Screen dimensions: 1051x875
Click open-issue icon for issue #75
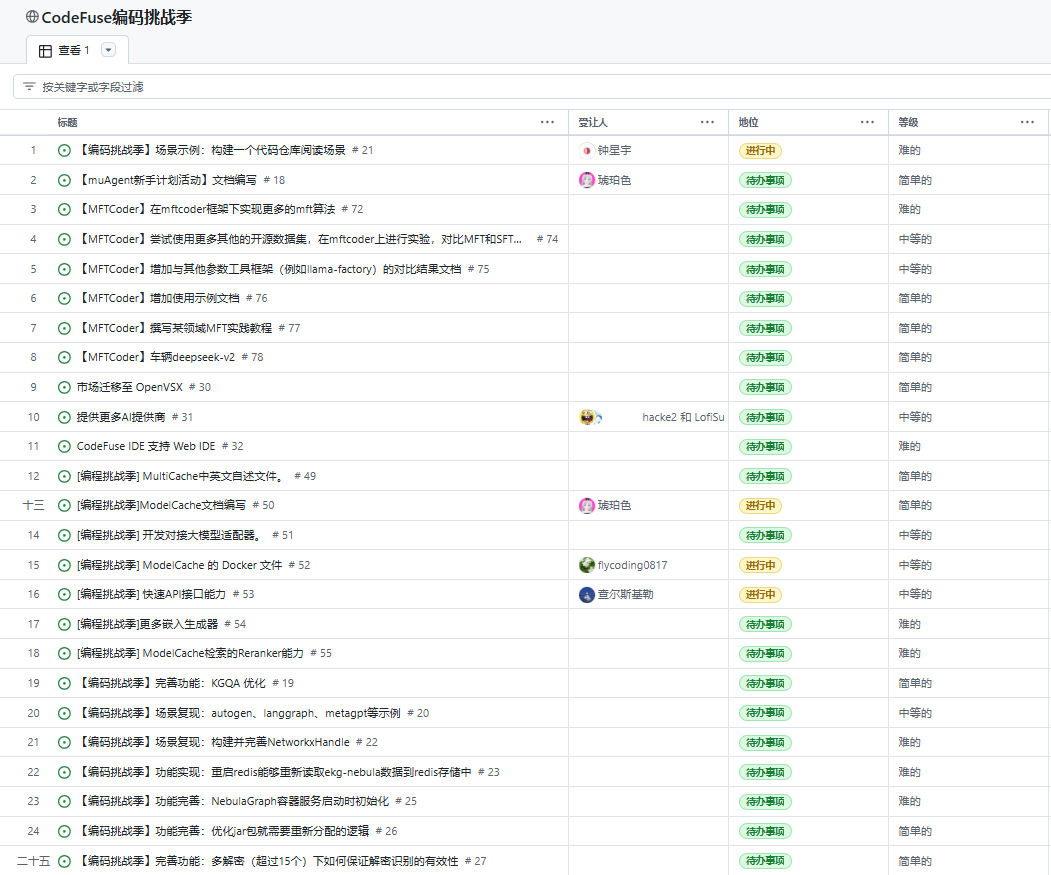[x=64, y=269]
